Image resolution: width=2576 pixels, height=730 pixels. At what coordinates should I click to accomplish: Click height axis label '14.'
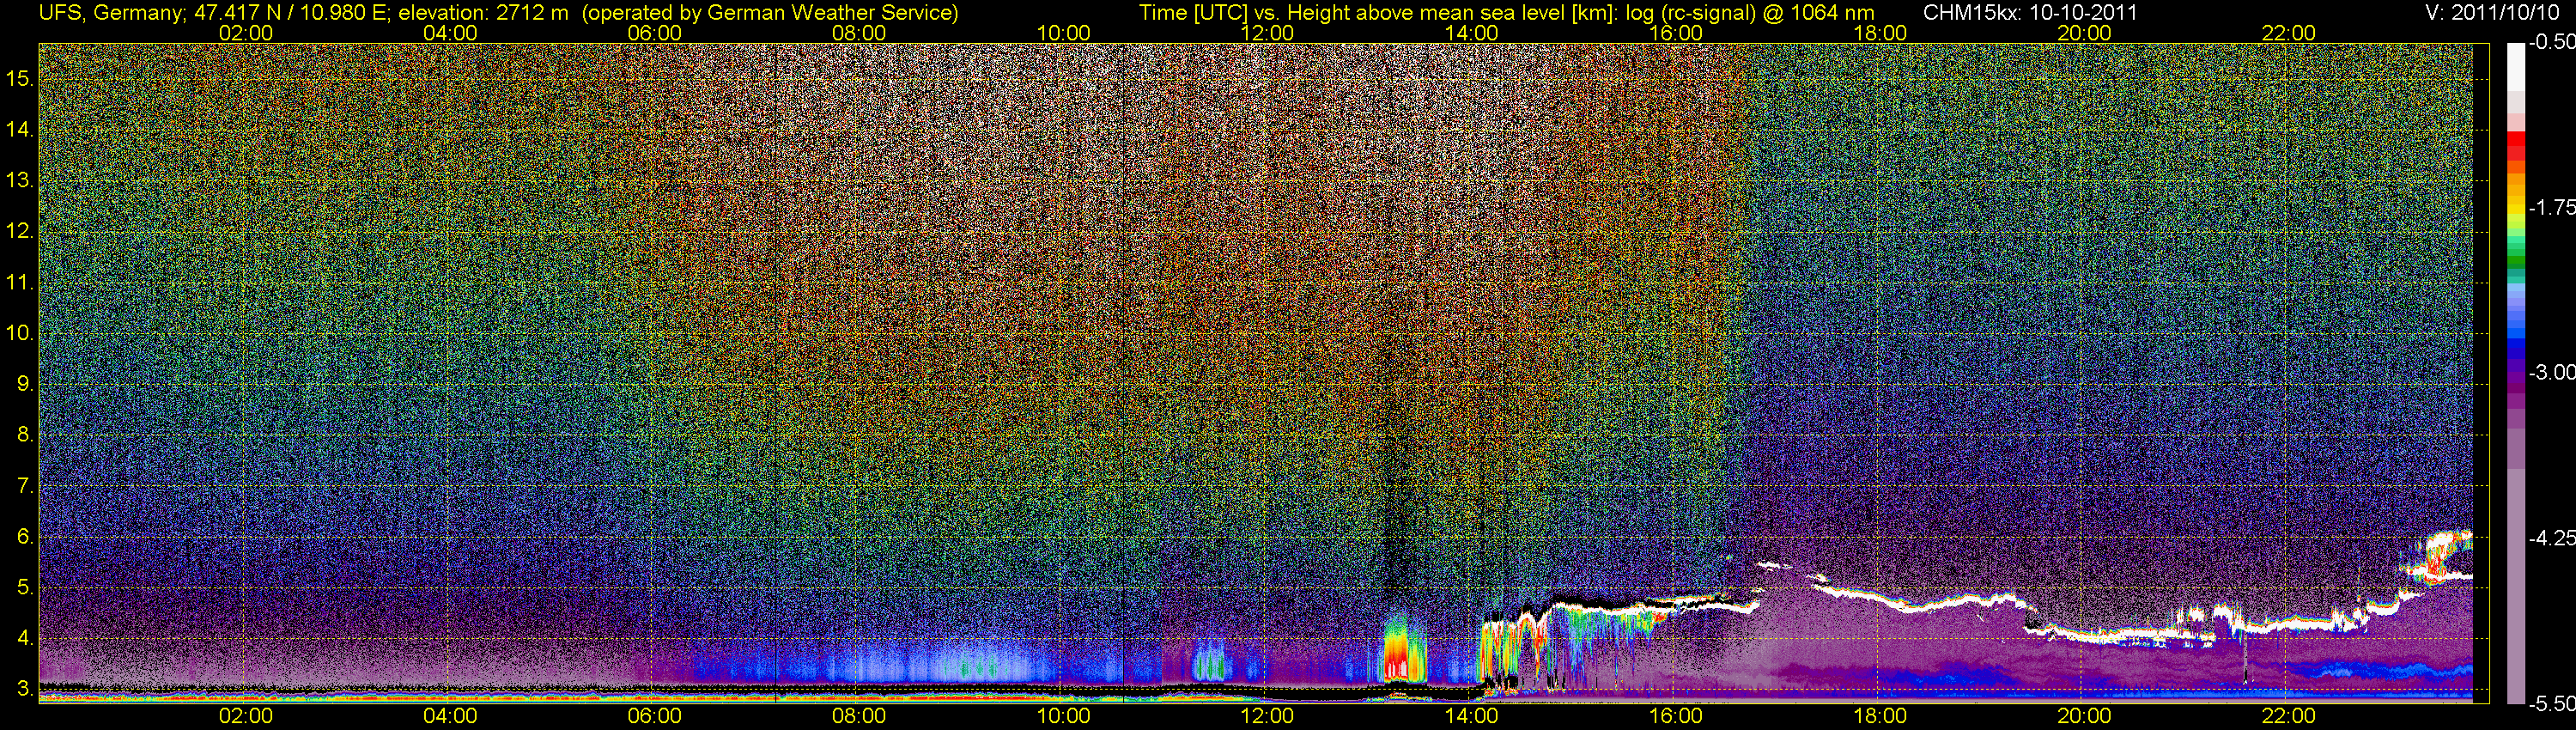pyautogui.click(x=20, y=129)
